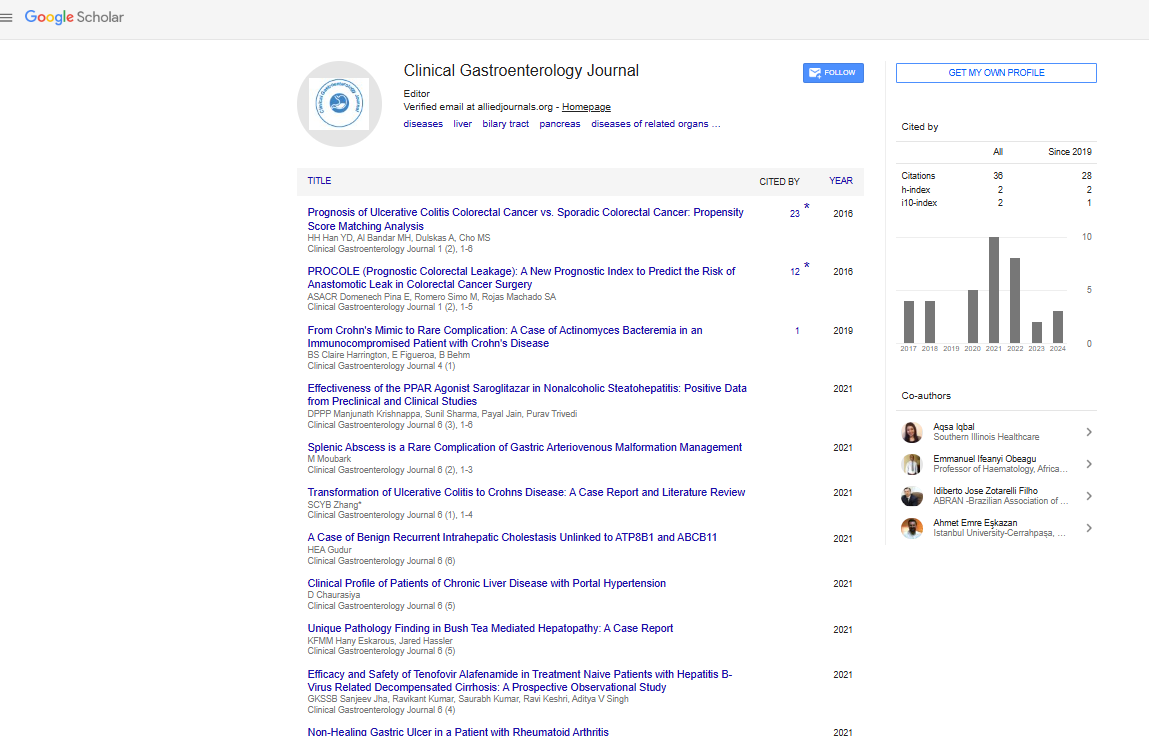Image resolution: width=1149 pixels, height=736 pixels.
Task: Expand co-author Ahmet Emre Eşkazan chevron
Action: (x=1088, y=528)
